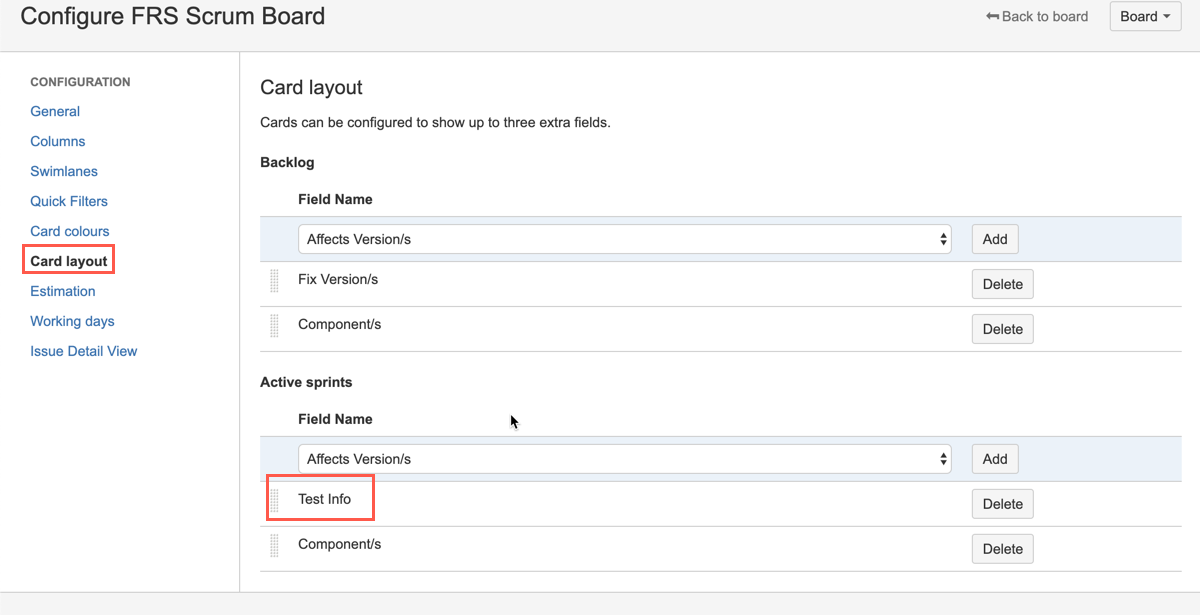The width and height of the screenshot is (1200, 615).
Task: Delete the Fix Version/s field
Action: 1002,284
